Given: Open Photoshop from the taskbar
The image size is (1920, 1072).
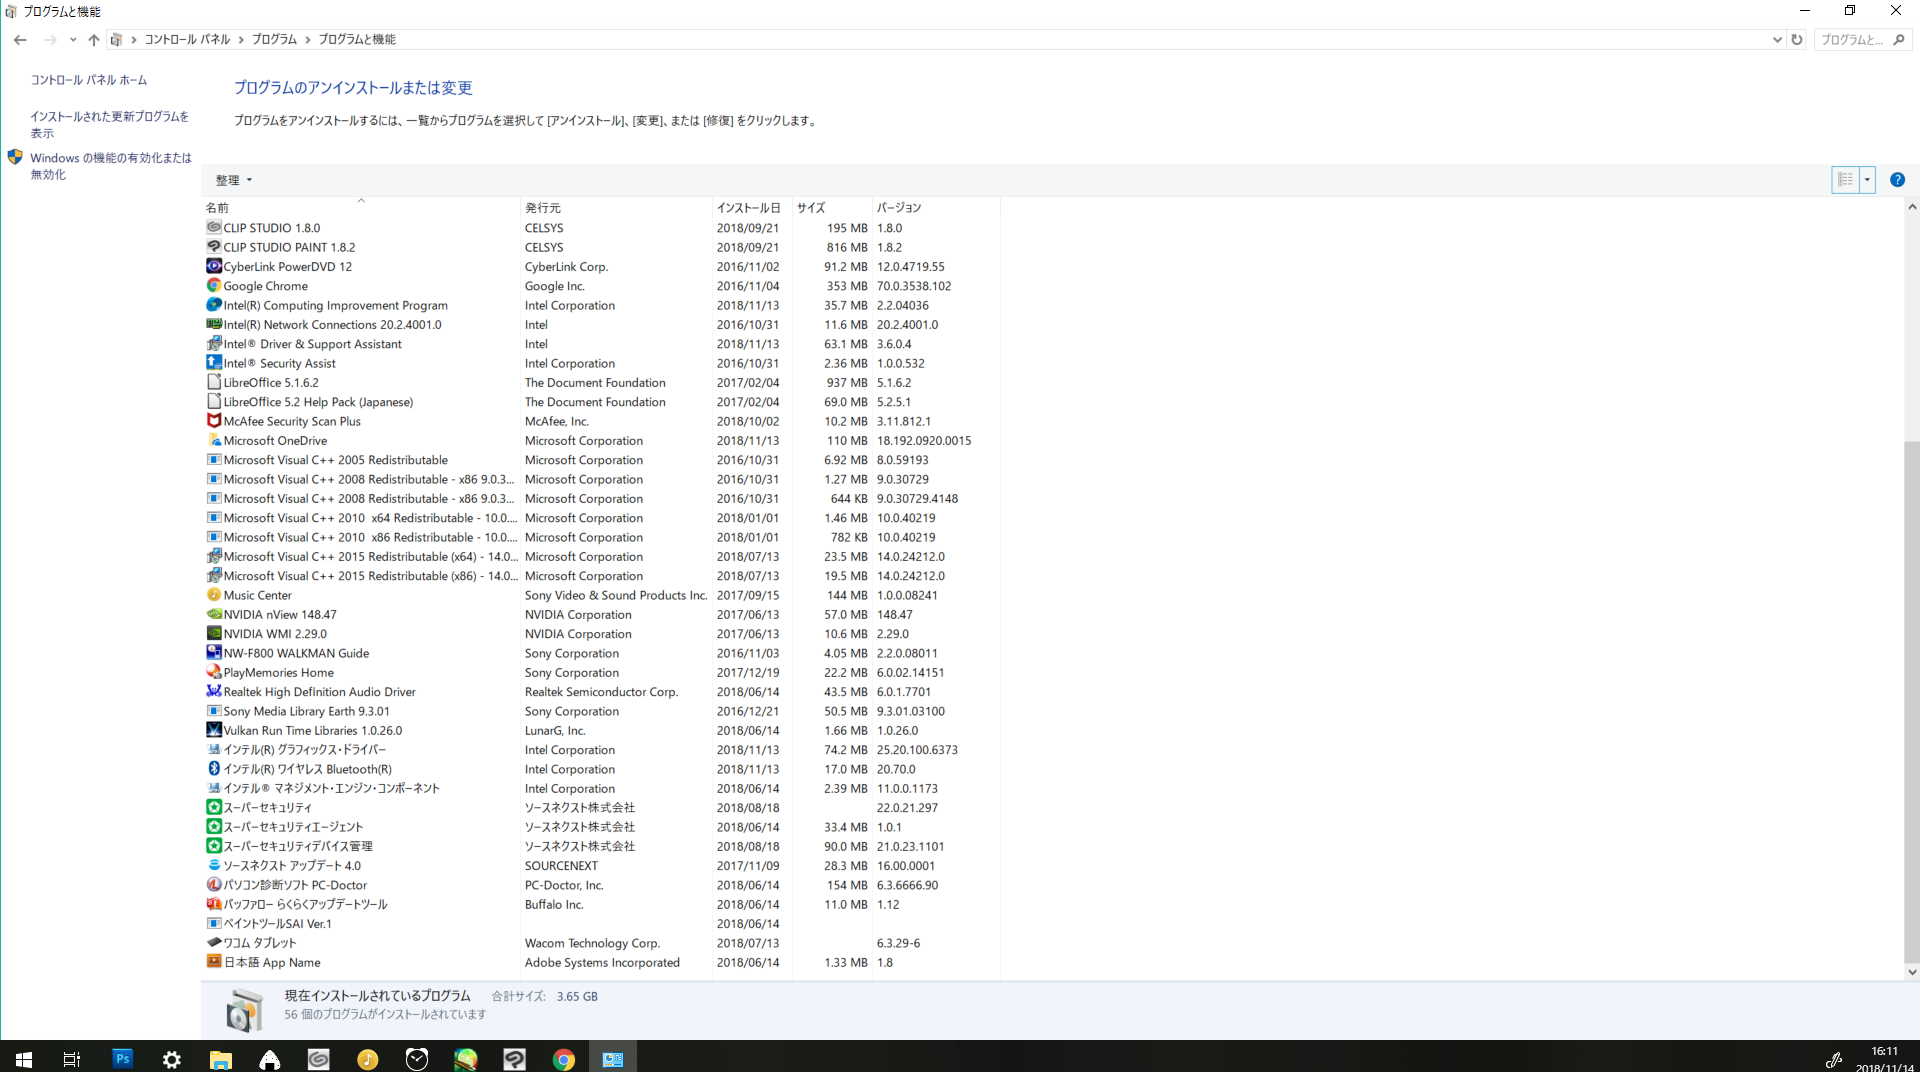Looking at the screenshot, I should click(122, 1058).
